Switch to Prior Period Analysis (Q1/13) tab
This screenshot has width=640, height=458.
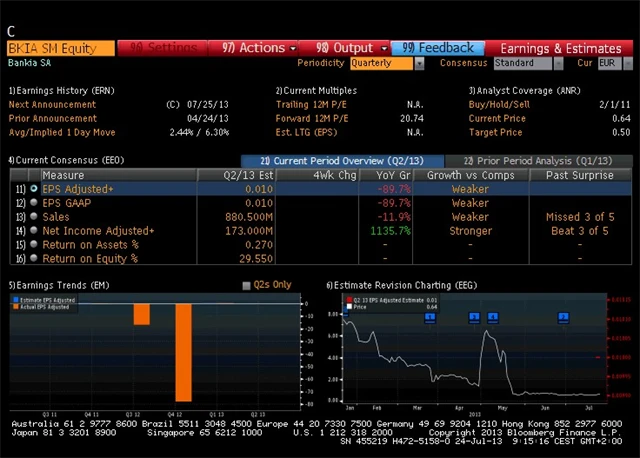[x=538, y=161]
